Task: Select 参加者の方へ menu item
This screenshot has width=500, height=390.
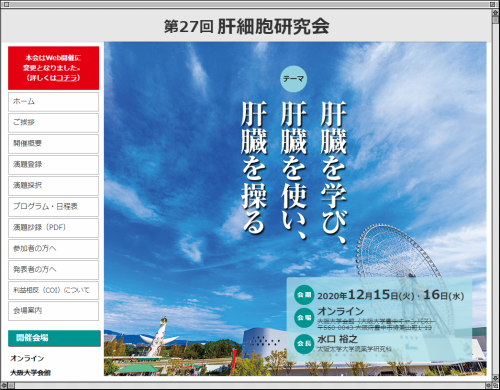Action: pyautogui.click(x=53, y=249)
